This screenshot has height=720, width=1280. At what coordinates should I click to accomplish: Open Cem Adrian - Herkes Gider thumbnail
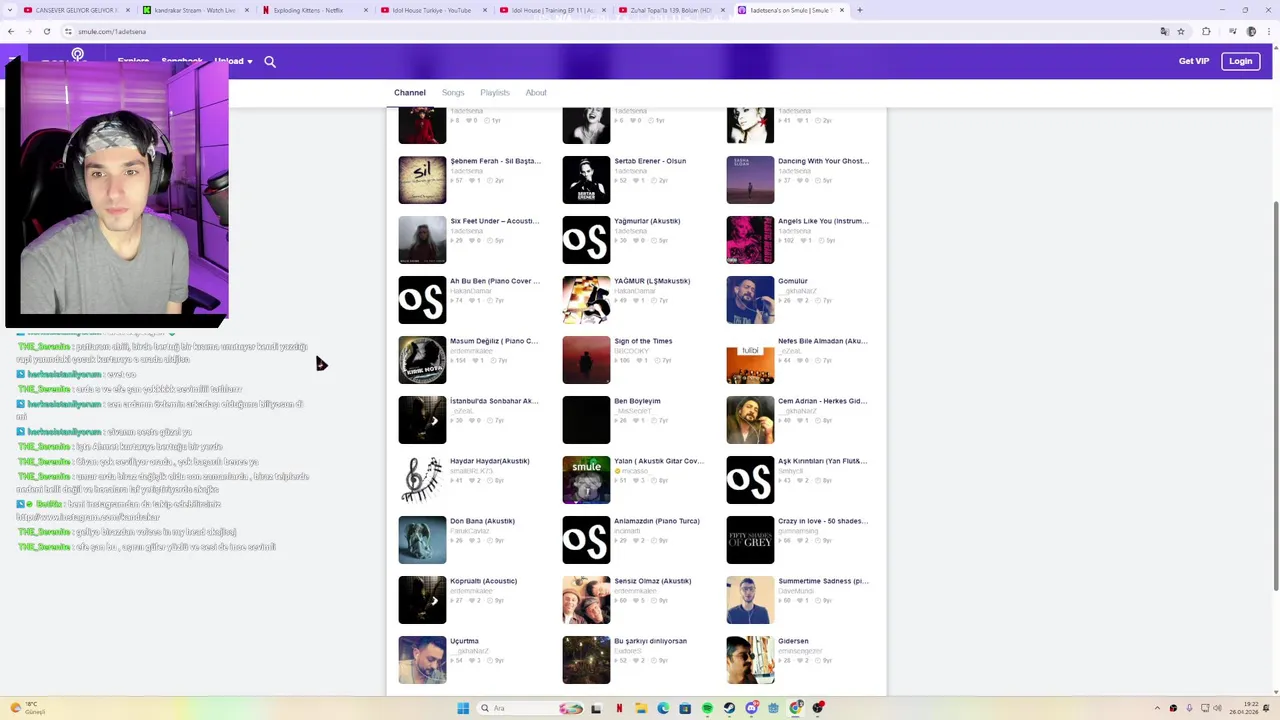click(750, 420)
